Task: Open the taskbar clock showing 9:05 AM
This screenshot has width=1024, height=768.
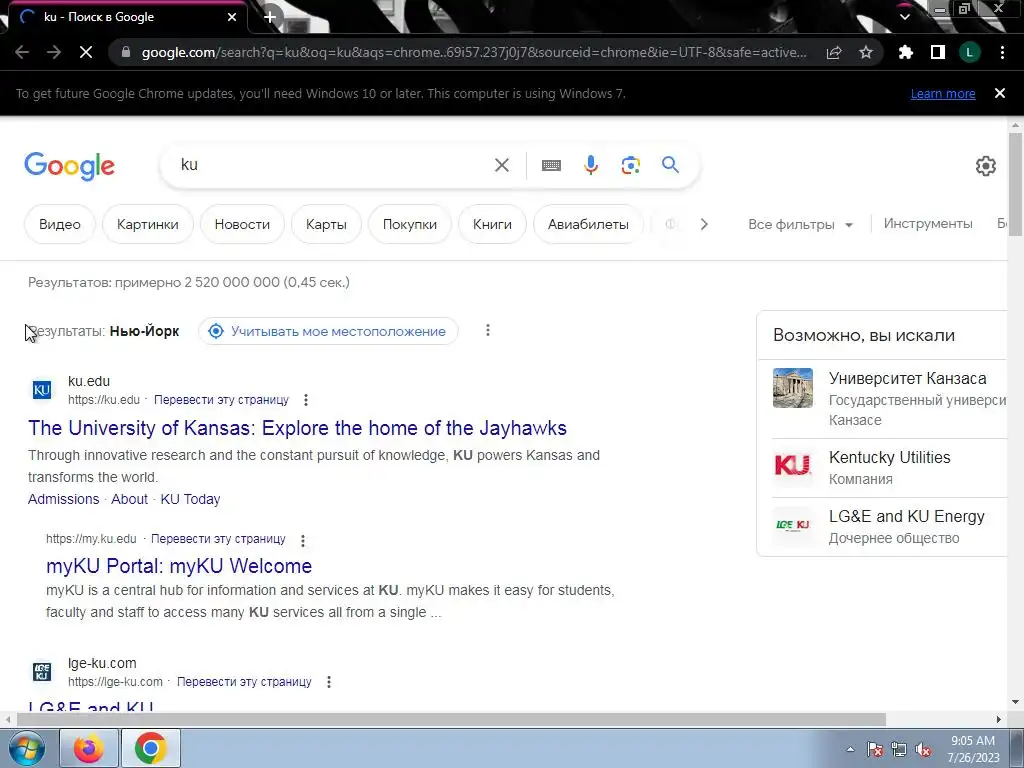Action: coord(973,749)
